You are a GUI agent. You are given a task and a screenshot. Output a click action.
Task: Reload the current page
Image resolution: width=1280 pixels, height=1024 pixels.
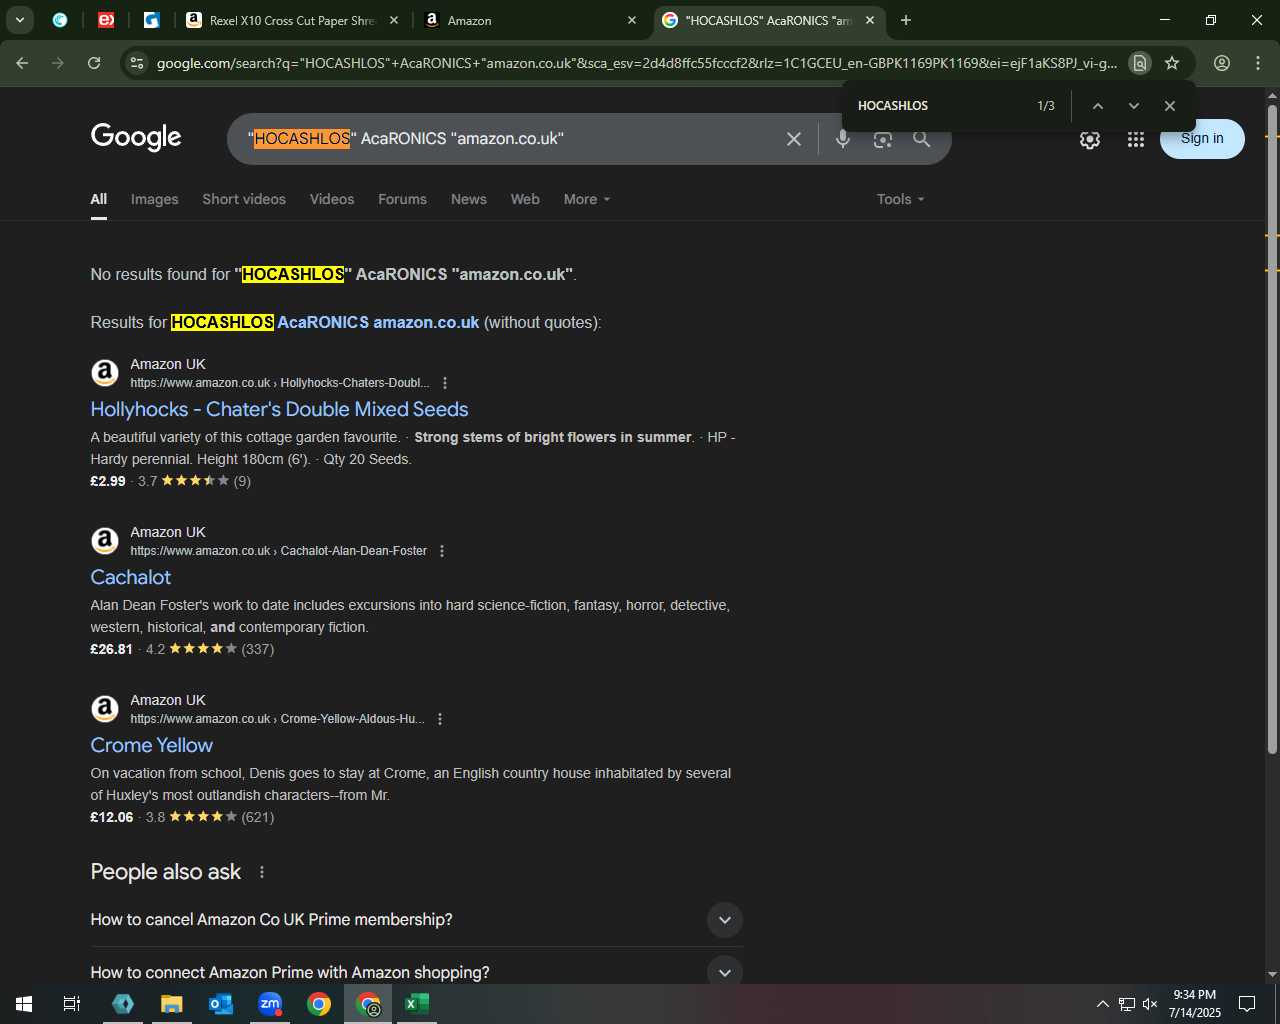(94, 63)
